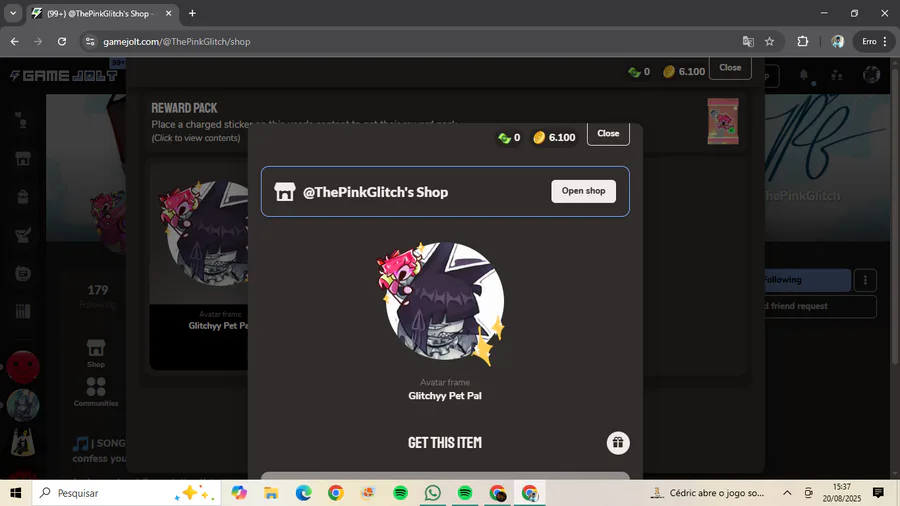Open the chat icon in left sidebar
The height and width of the screenshot is (506, 900).
pyautogui.click(x=23, y=273)
